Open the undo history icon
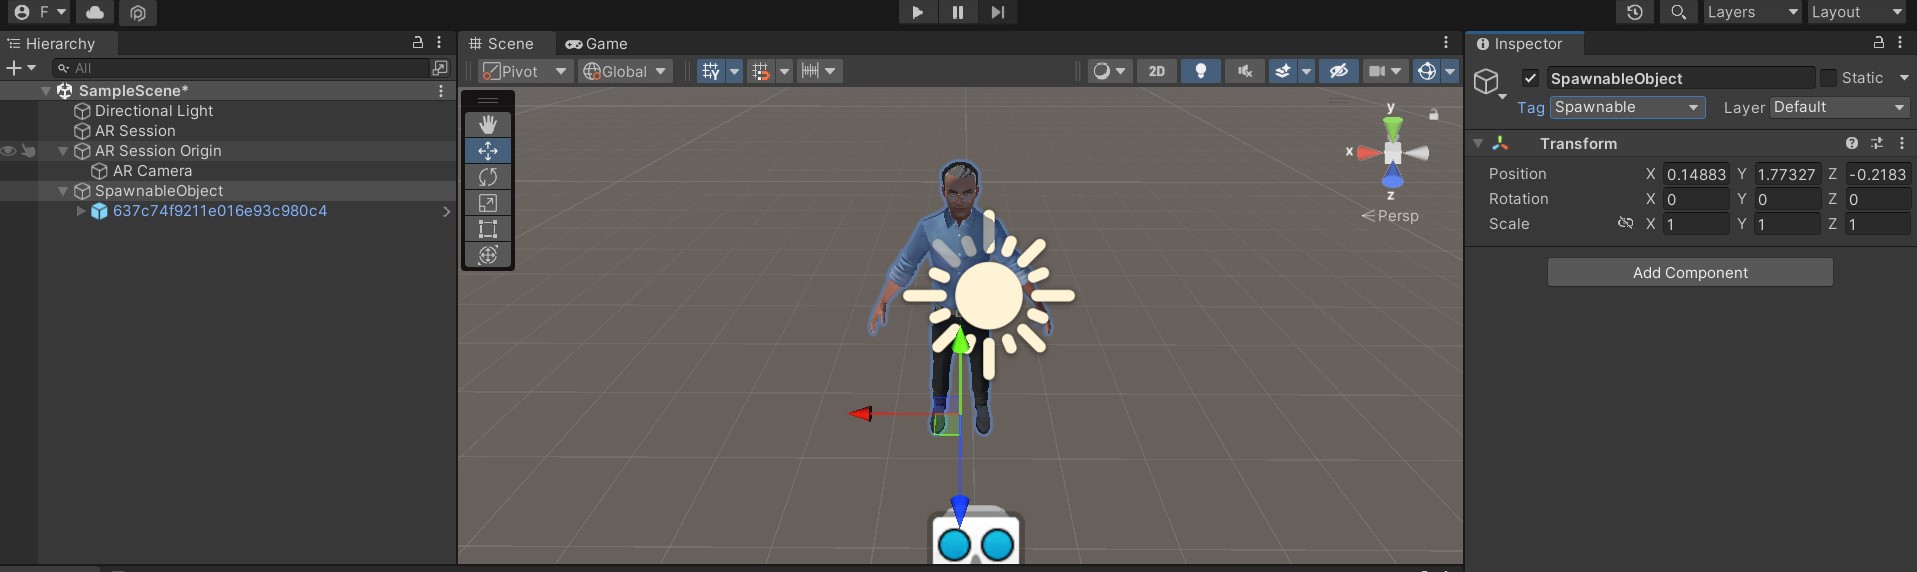 tap(1634, 12)
